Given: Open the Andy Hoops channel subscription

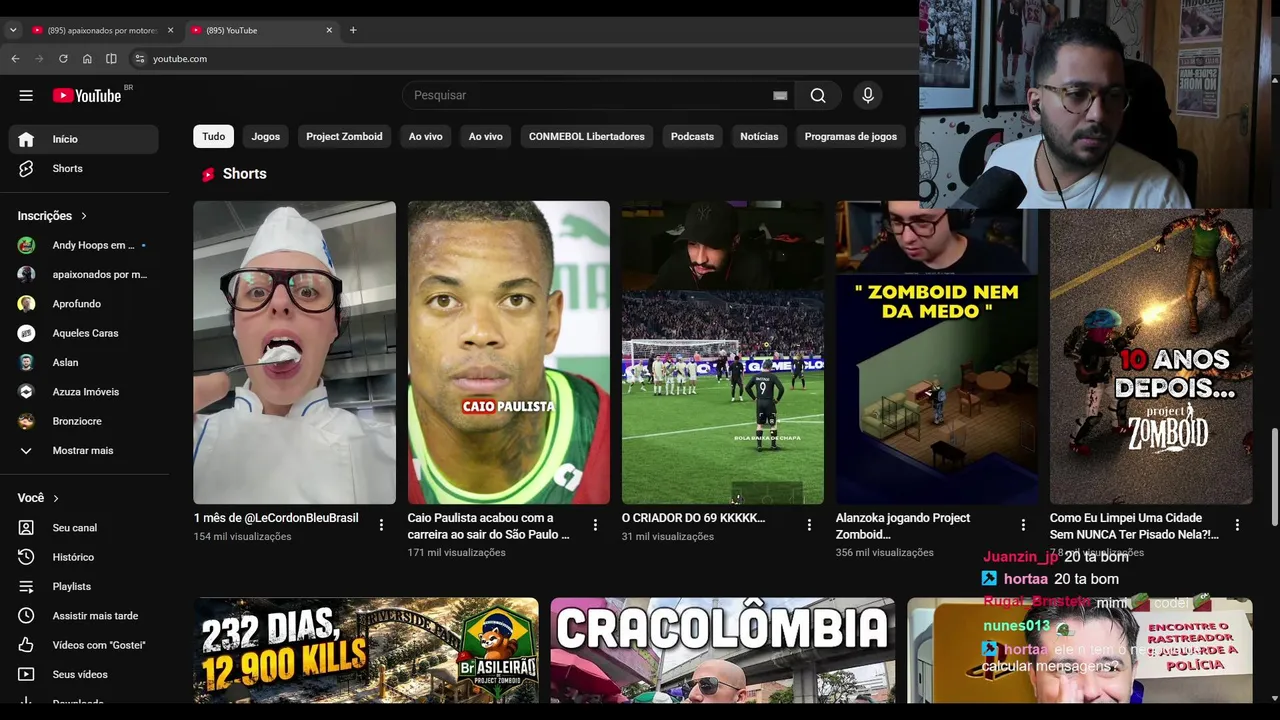Looking at the screenshot, I should (84, 245).
